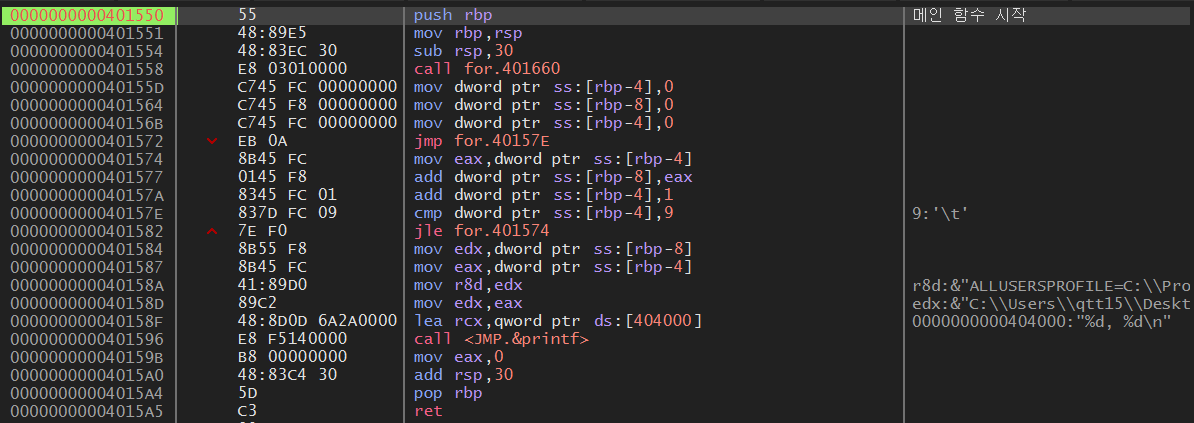Select the bytes '5D'
The width and height of the screenshot is (1194, 423).
tap(245, 393)
